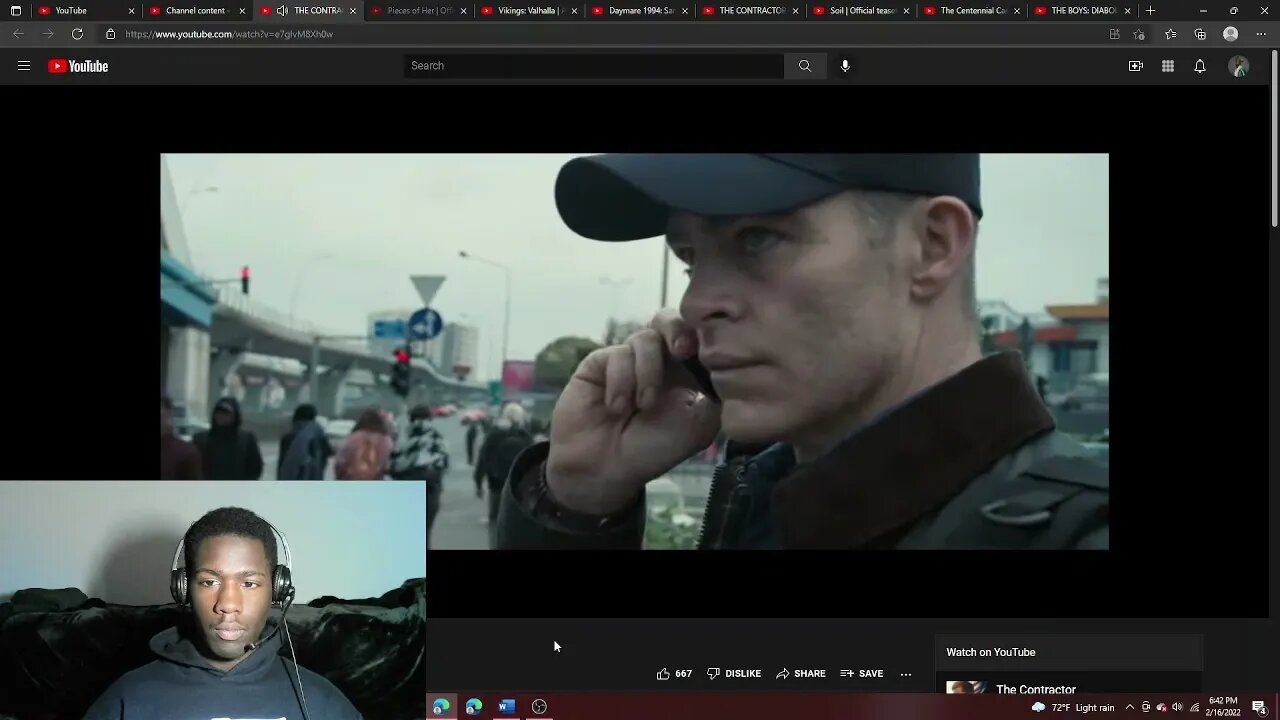Image resolution: width=1280 pixels, height=720 pixels.
Task: Open browser tab actions menu icon
Action: tap(15, 10)
